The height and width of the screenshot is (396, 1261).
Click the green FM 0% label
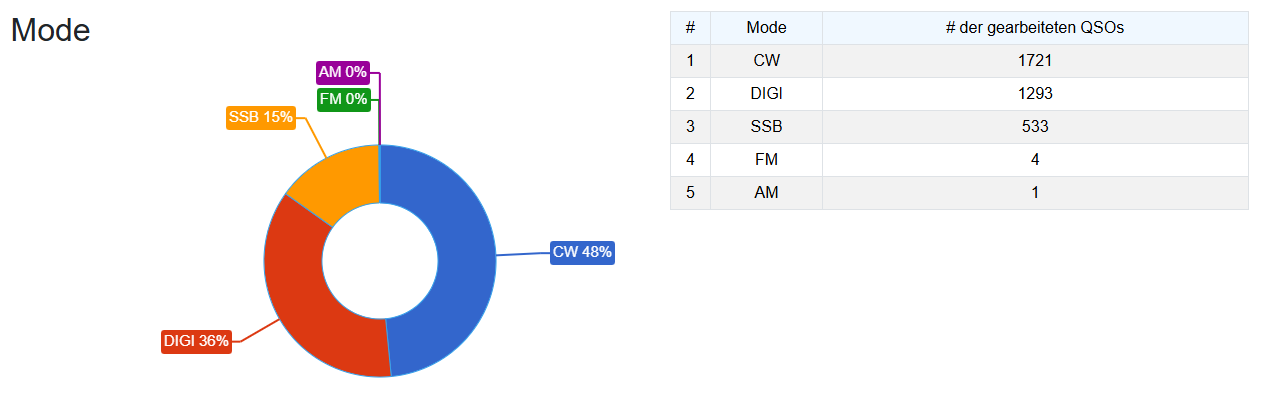(x=343, y=99)
